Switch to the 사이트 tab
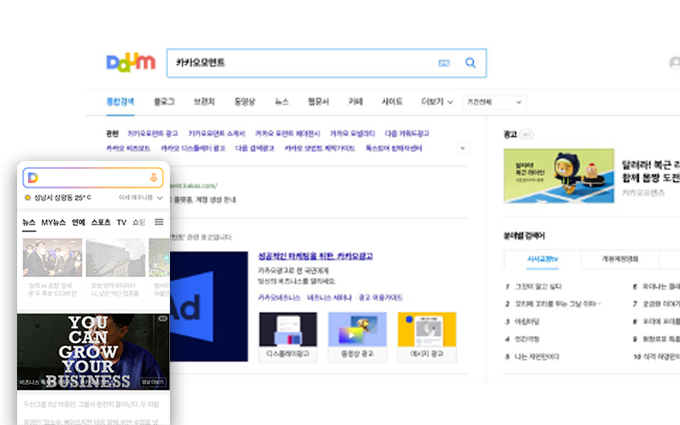This screenshot has height=425, width=680. [392, 102]
